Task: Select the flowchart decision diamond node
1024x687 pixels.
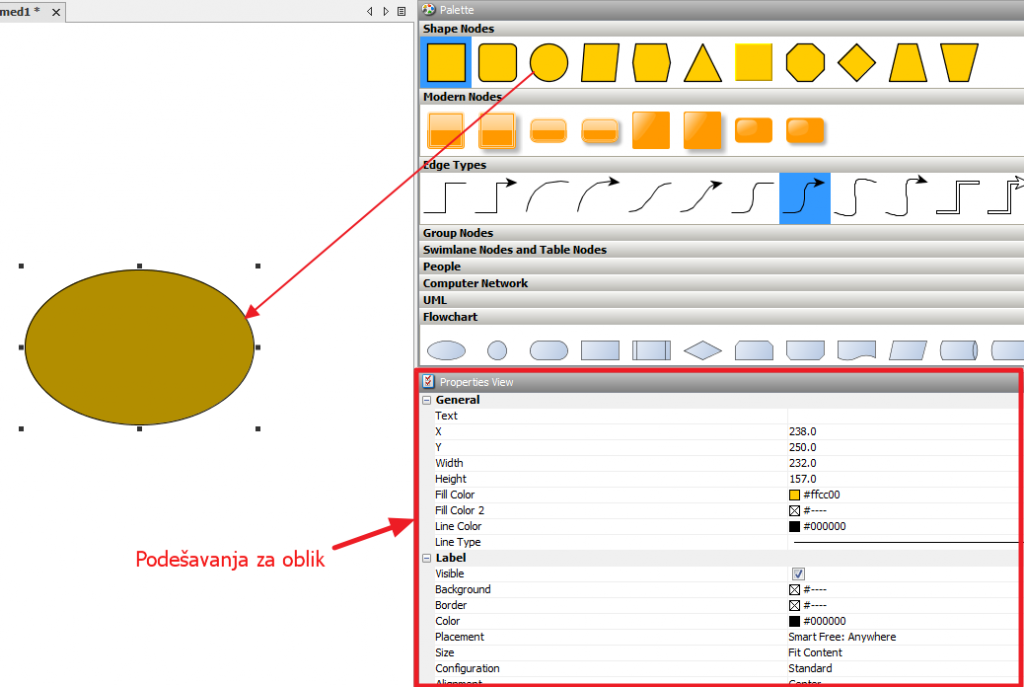Action: tap(703, 351)
